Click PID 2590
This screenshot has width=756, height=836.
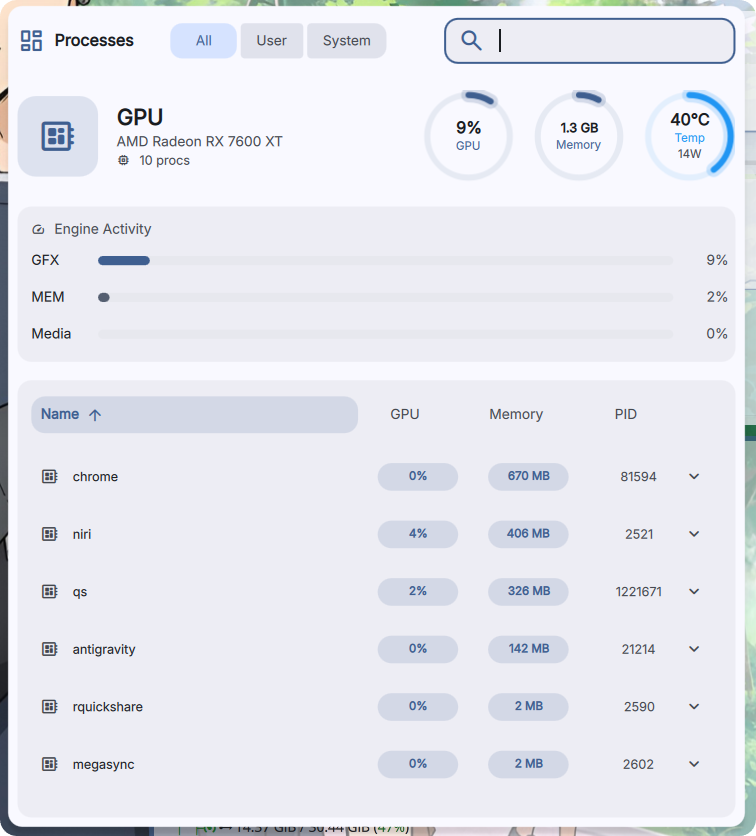pyautogui.click(x=639, y=707)
